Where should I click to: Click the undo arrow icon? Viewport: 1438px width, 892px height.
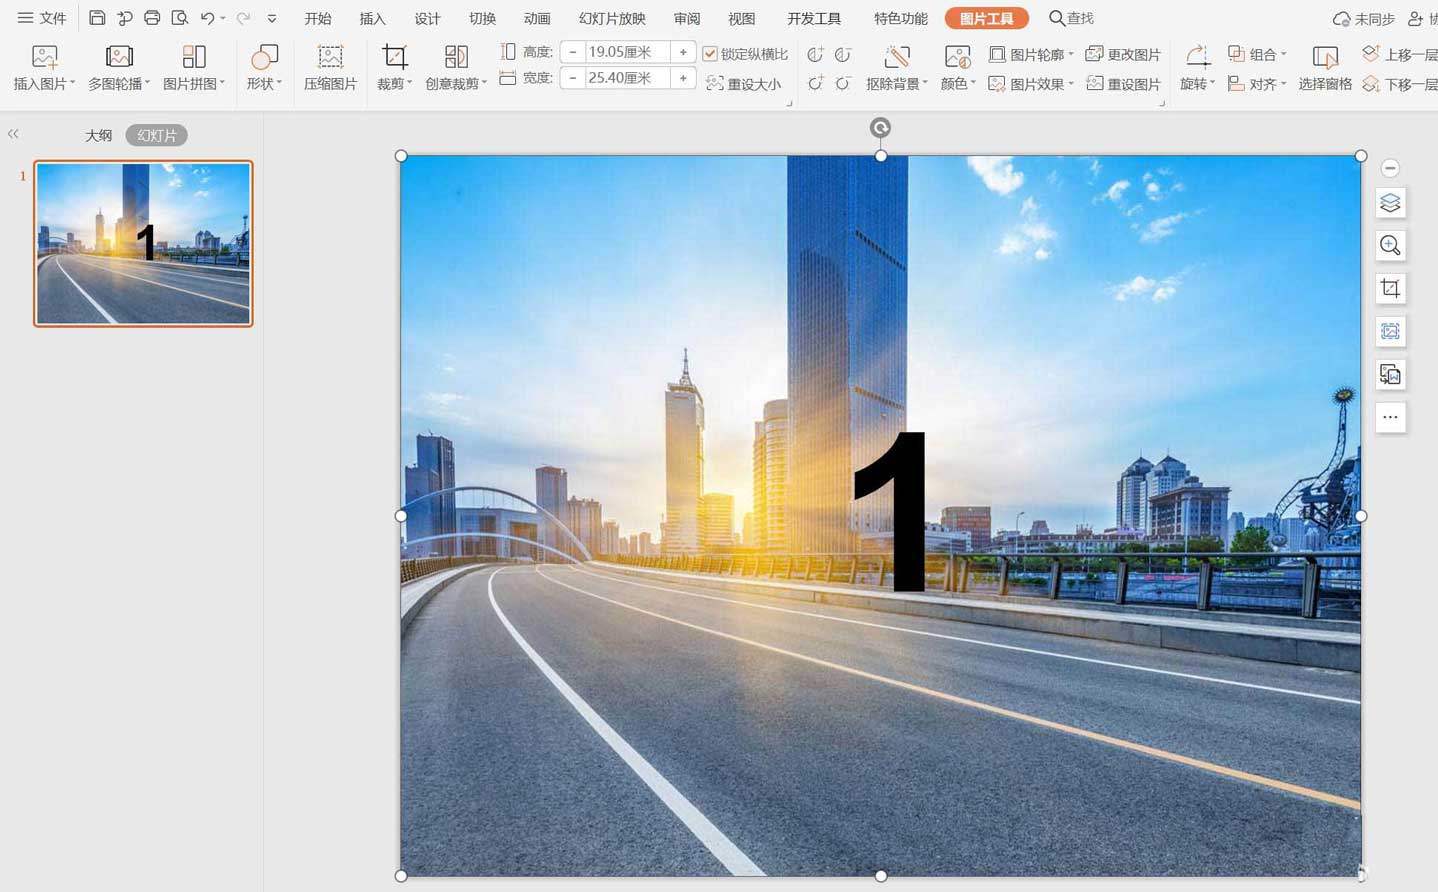point(207,18)
